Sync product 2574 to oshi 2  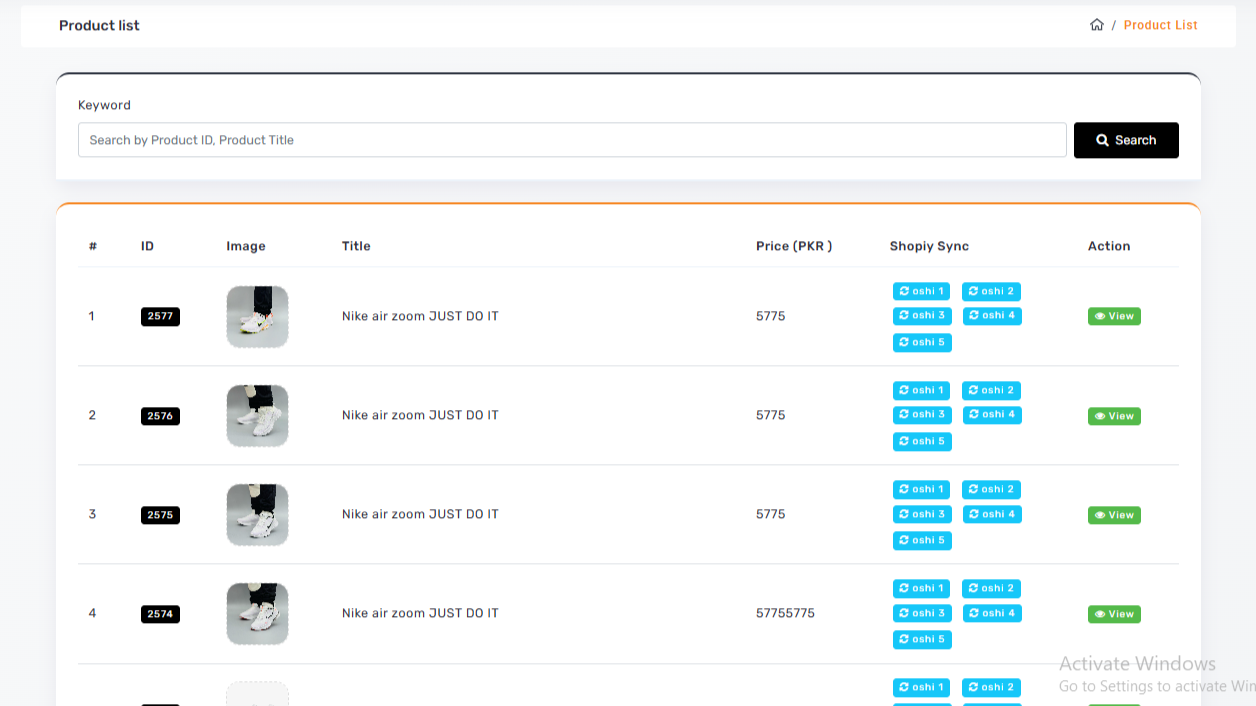(991, 588)
